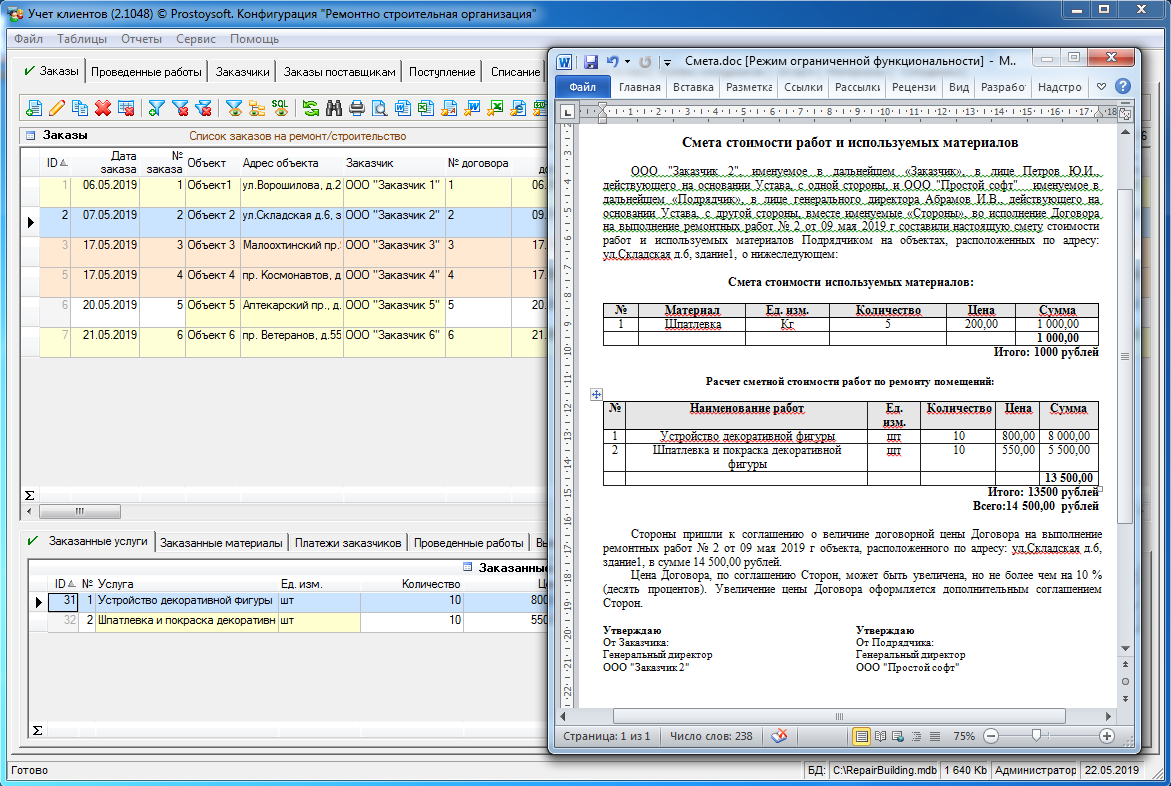Click the pencil edit record icon

57,107
